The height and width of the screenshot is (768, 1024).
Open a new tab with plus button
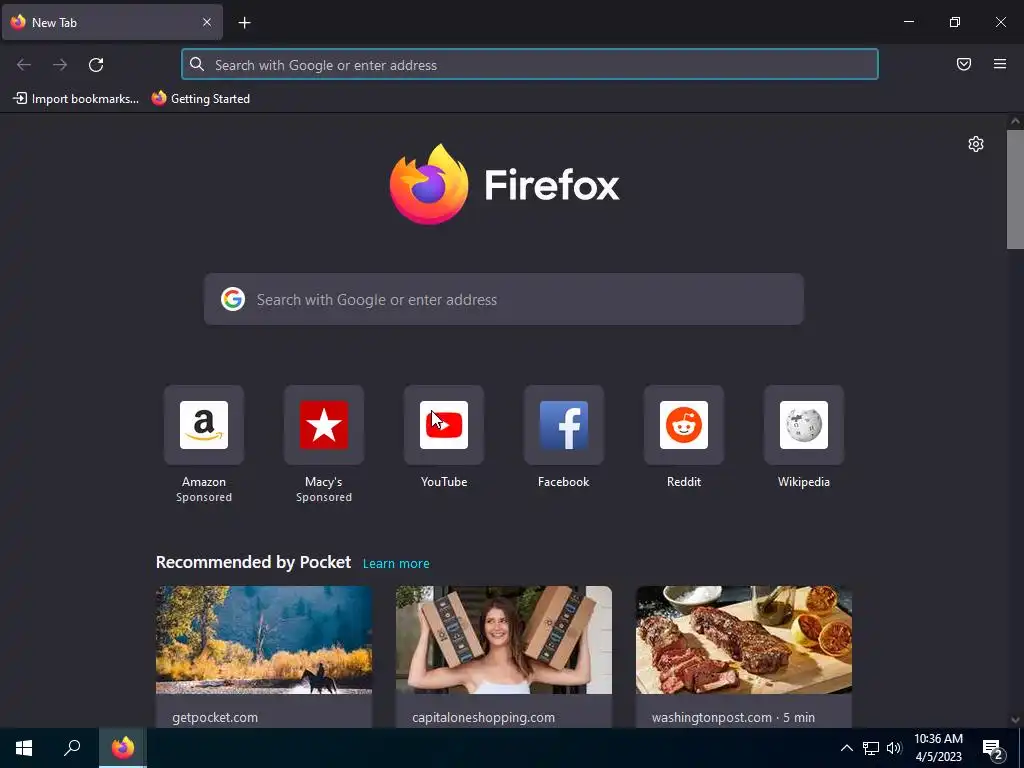[244, 23]
